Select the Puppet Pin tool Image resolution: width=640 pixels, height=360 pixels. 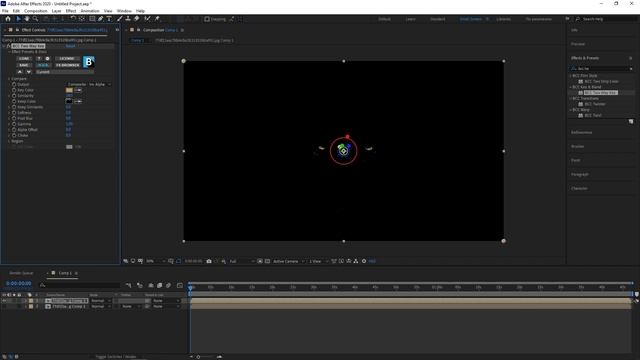[157, 19]
